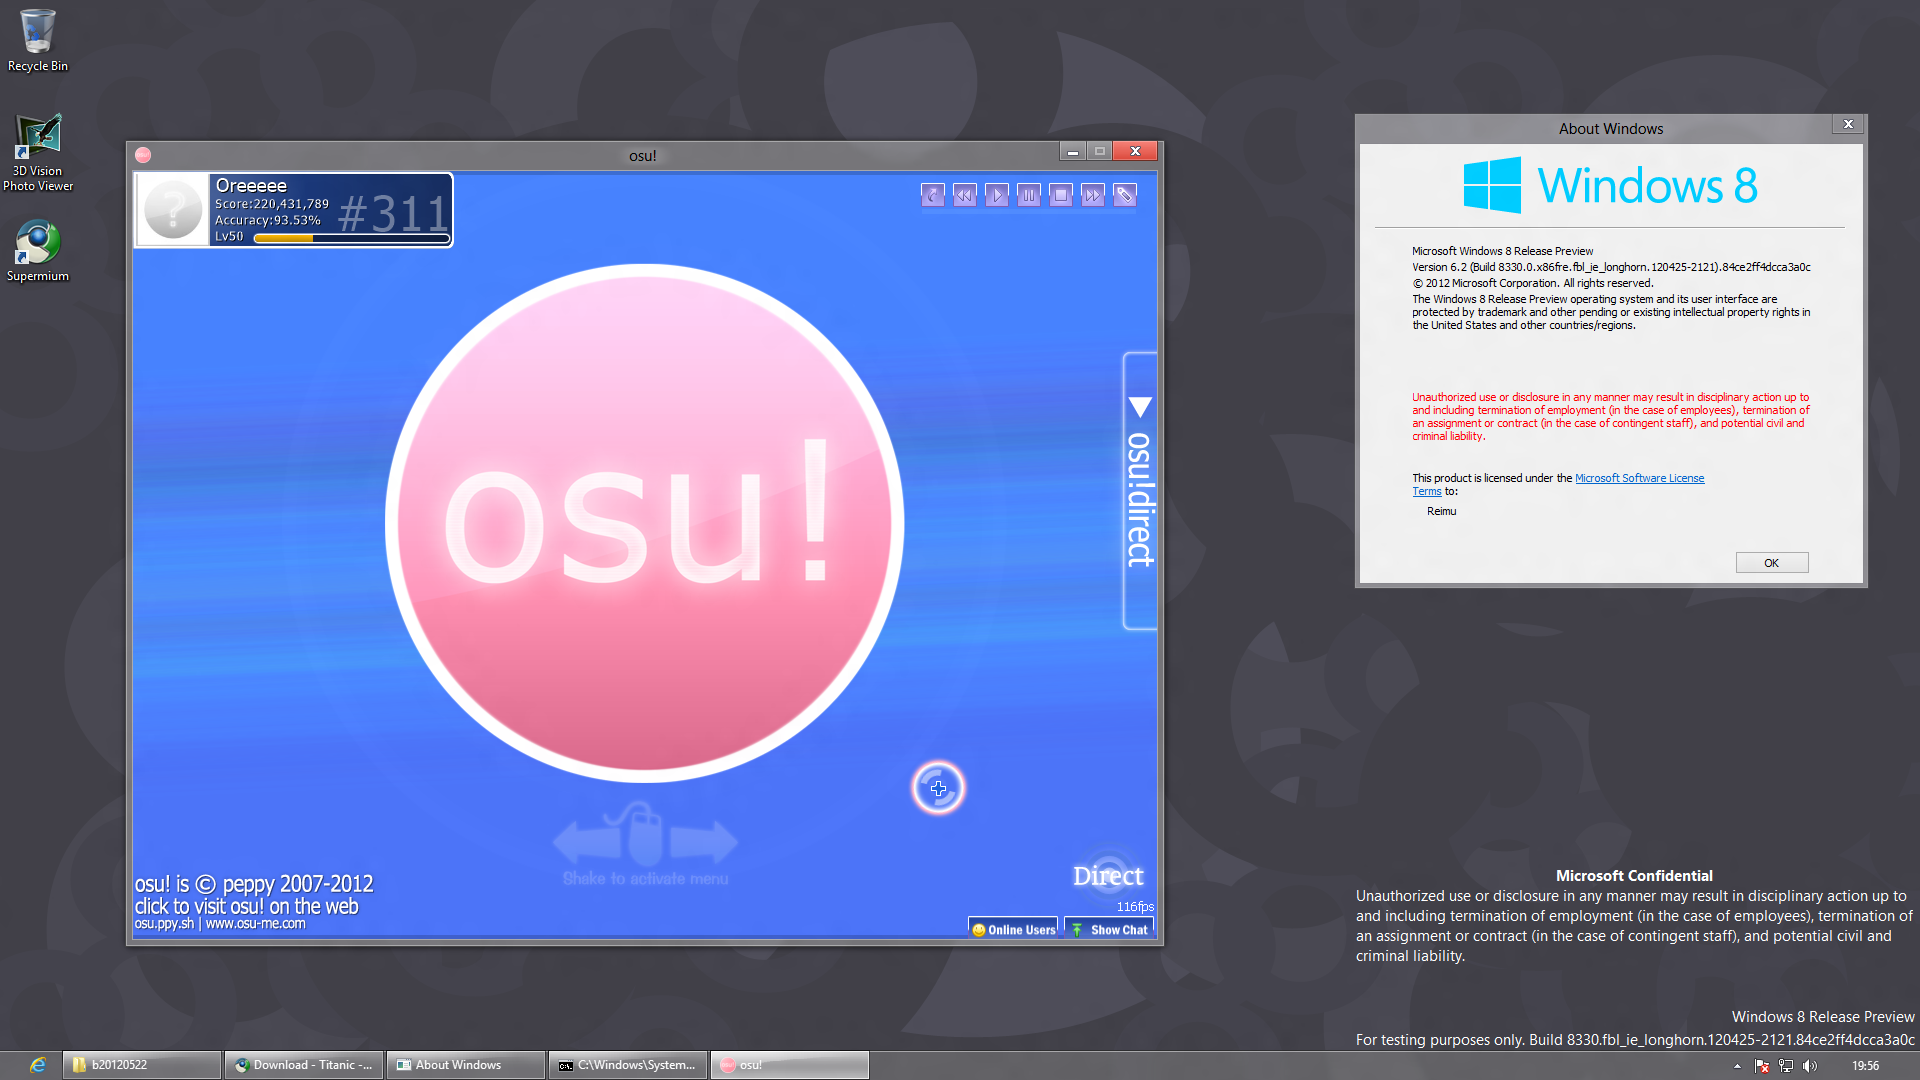Screen dimensions: 1920x1080
Task: Click the Direct button in osu!
Action: point(1108,876)
